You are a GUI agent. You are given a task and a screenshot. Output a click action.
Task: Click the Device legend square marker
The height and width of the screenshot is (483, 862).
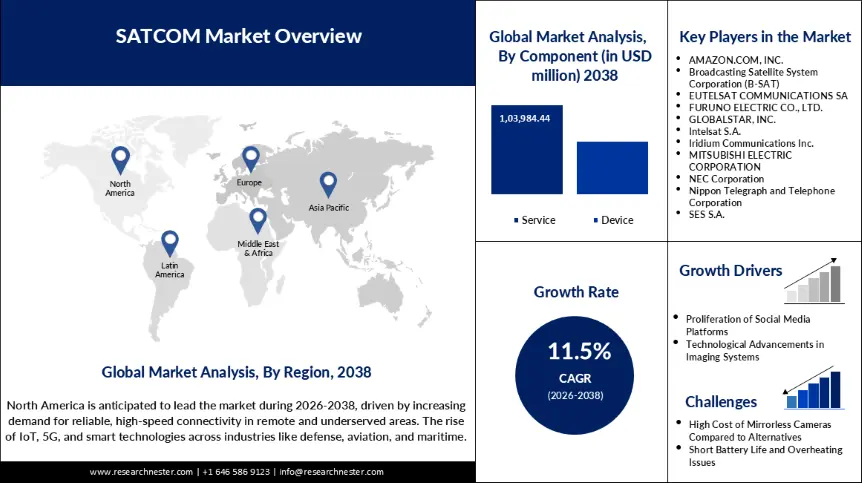pos(596,220)
